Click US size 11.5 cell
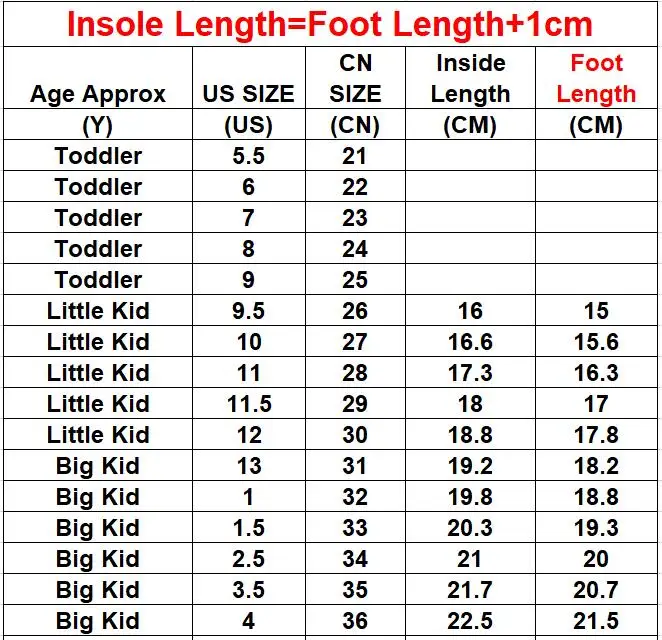The image size is (662, 640). click(249, 404)
